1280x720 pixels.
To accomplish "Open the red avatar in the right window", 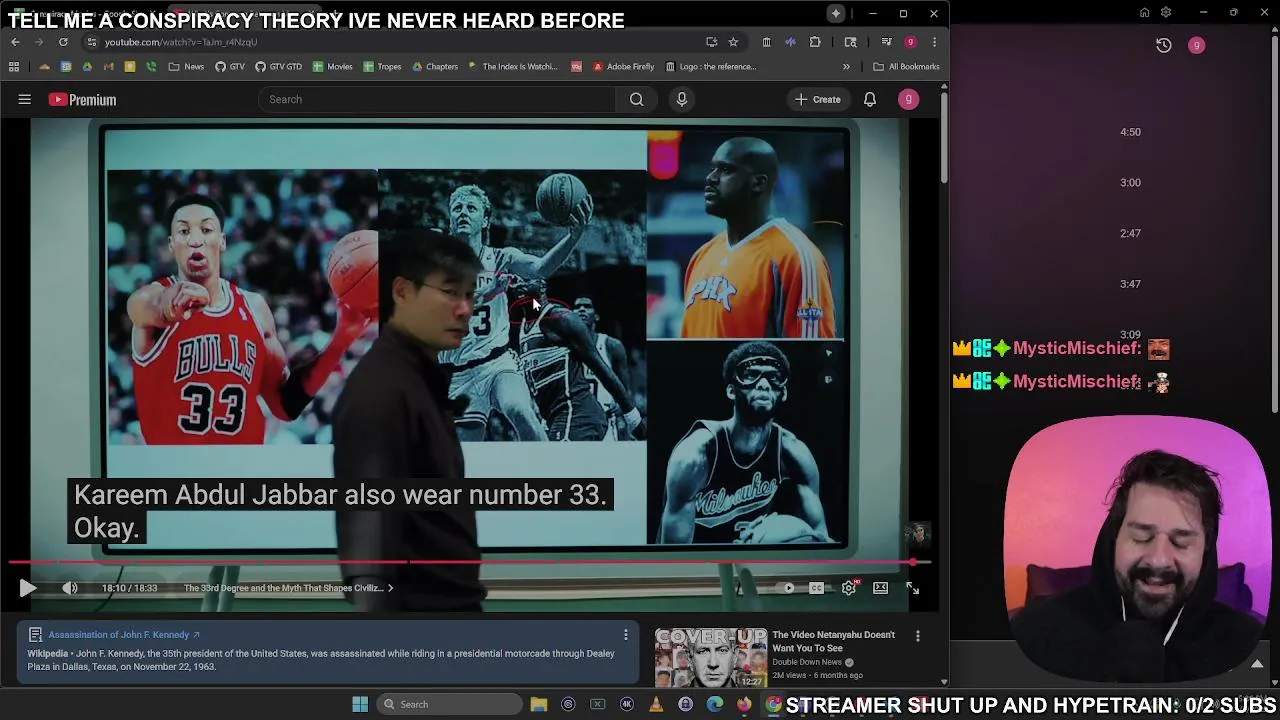I will point(1196,45).
